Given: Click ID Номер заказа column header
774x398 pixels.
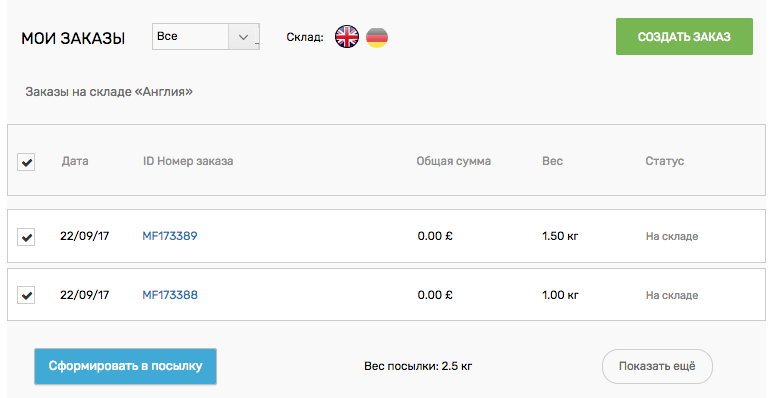Looking at the screenshot, I should (188, 161).
